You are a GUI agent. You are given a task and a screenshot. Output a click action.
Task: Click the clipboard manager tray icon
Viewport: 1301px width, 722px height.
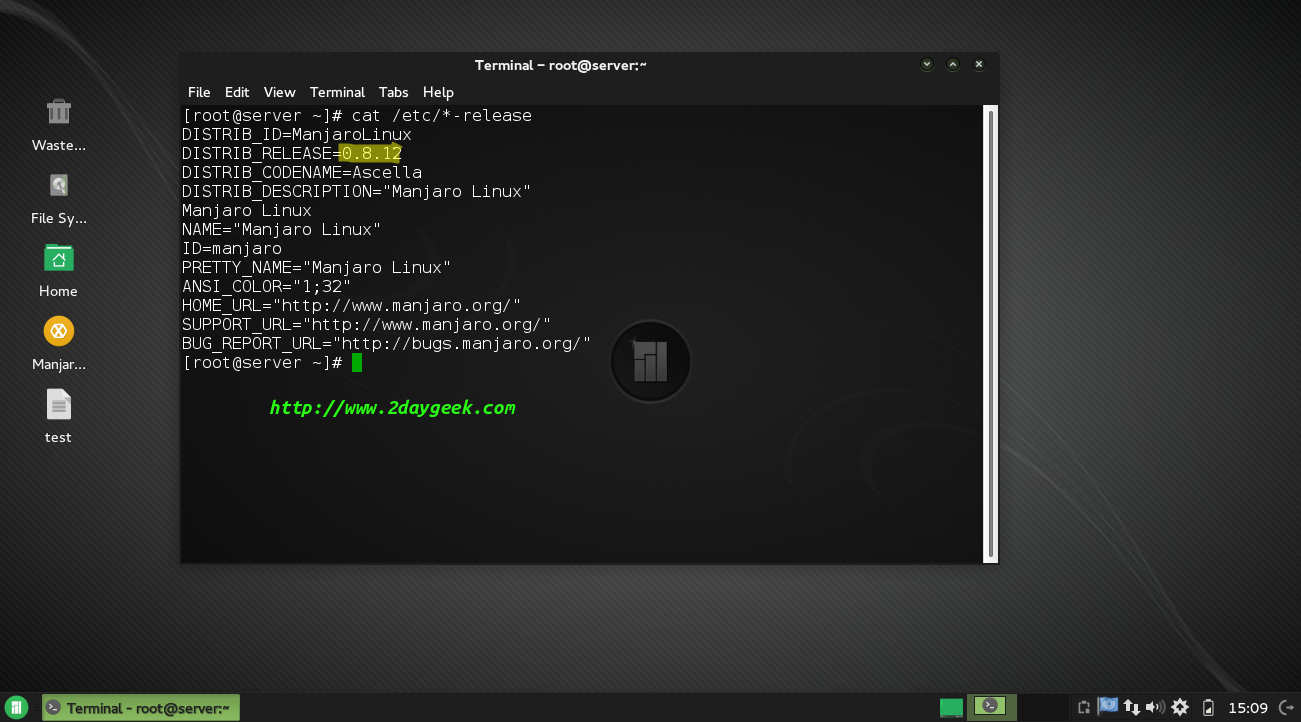[1084, 708]
